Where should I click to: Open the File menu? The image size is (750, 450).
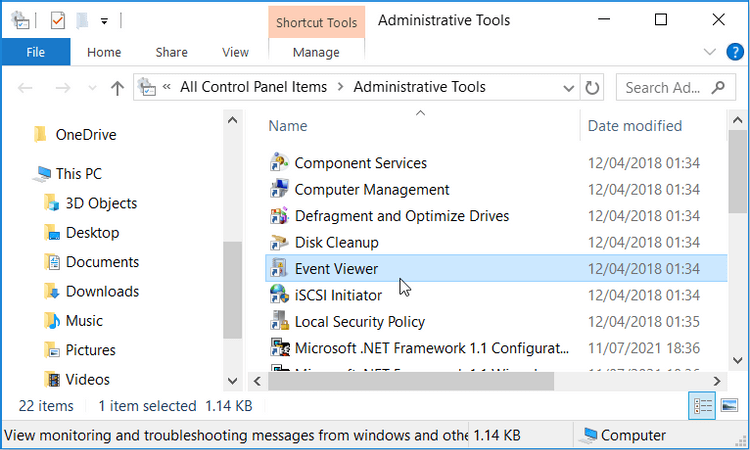[35, 52]
